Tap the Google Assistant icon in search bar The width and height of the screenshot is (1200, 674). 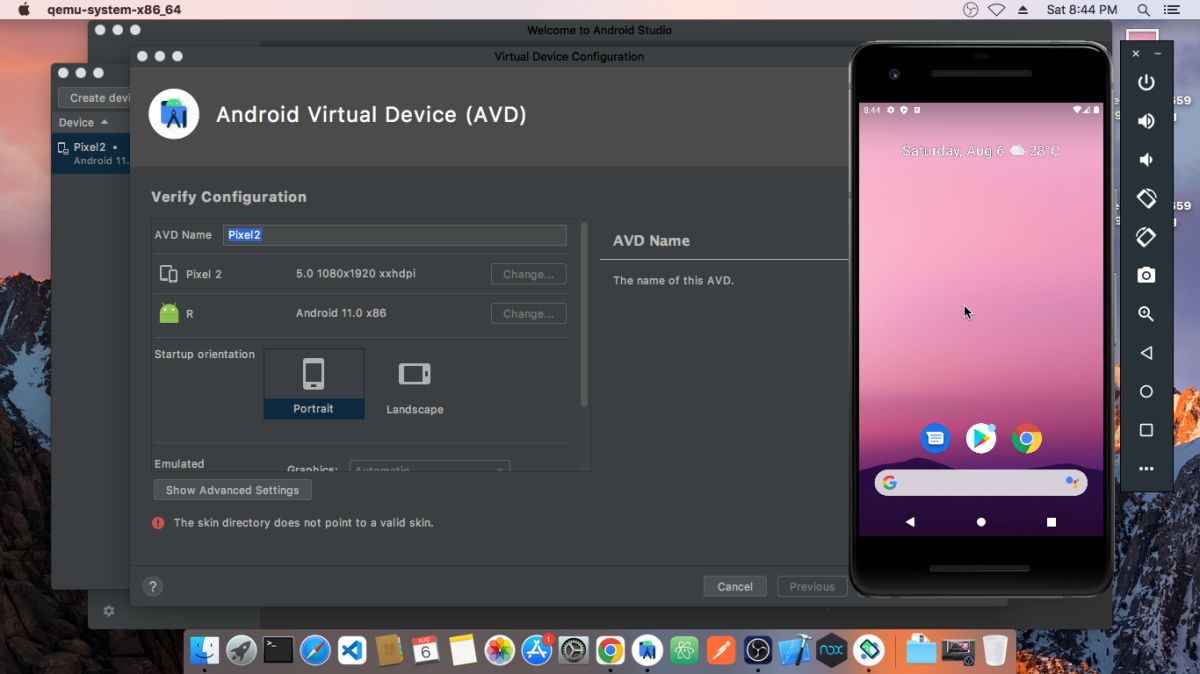click(x=1072, y=483)
